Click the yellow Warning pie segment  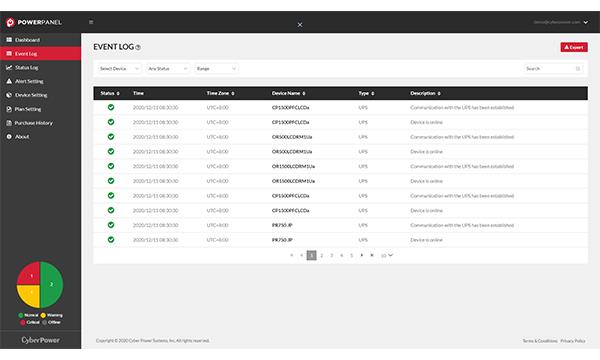click(x=29, y=296)
